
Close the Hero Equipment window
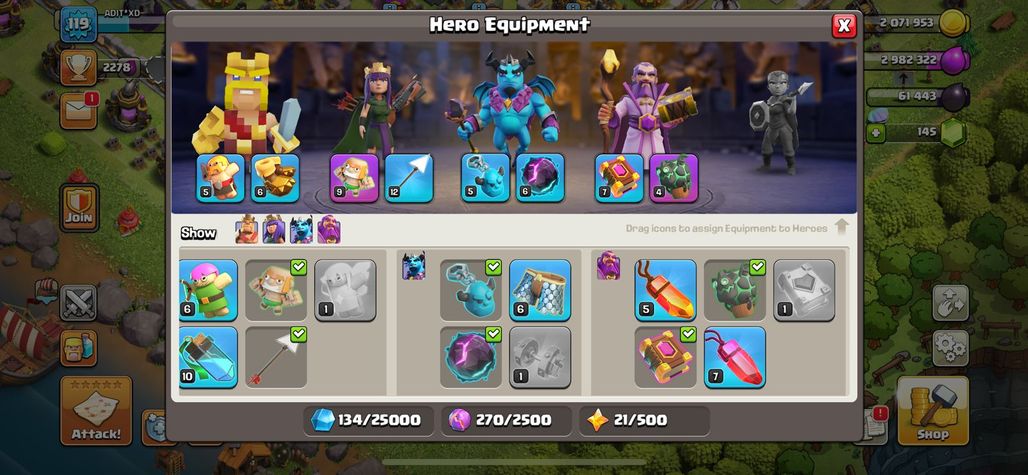(844, 26)
